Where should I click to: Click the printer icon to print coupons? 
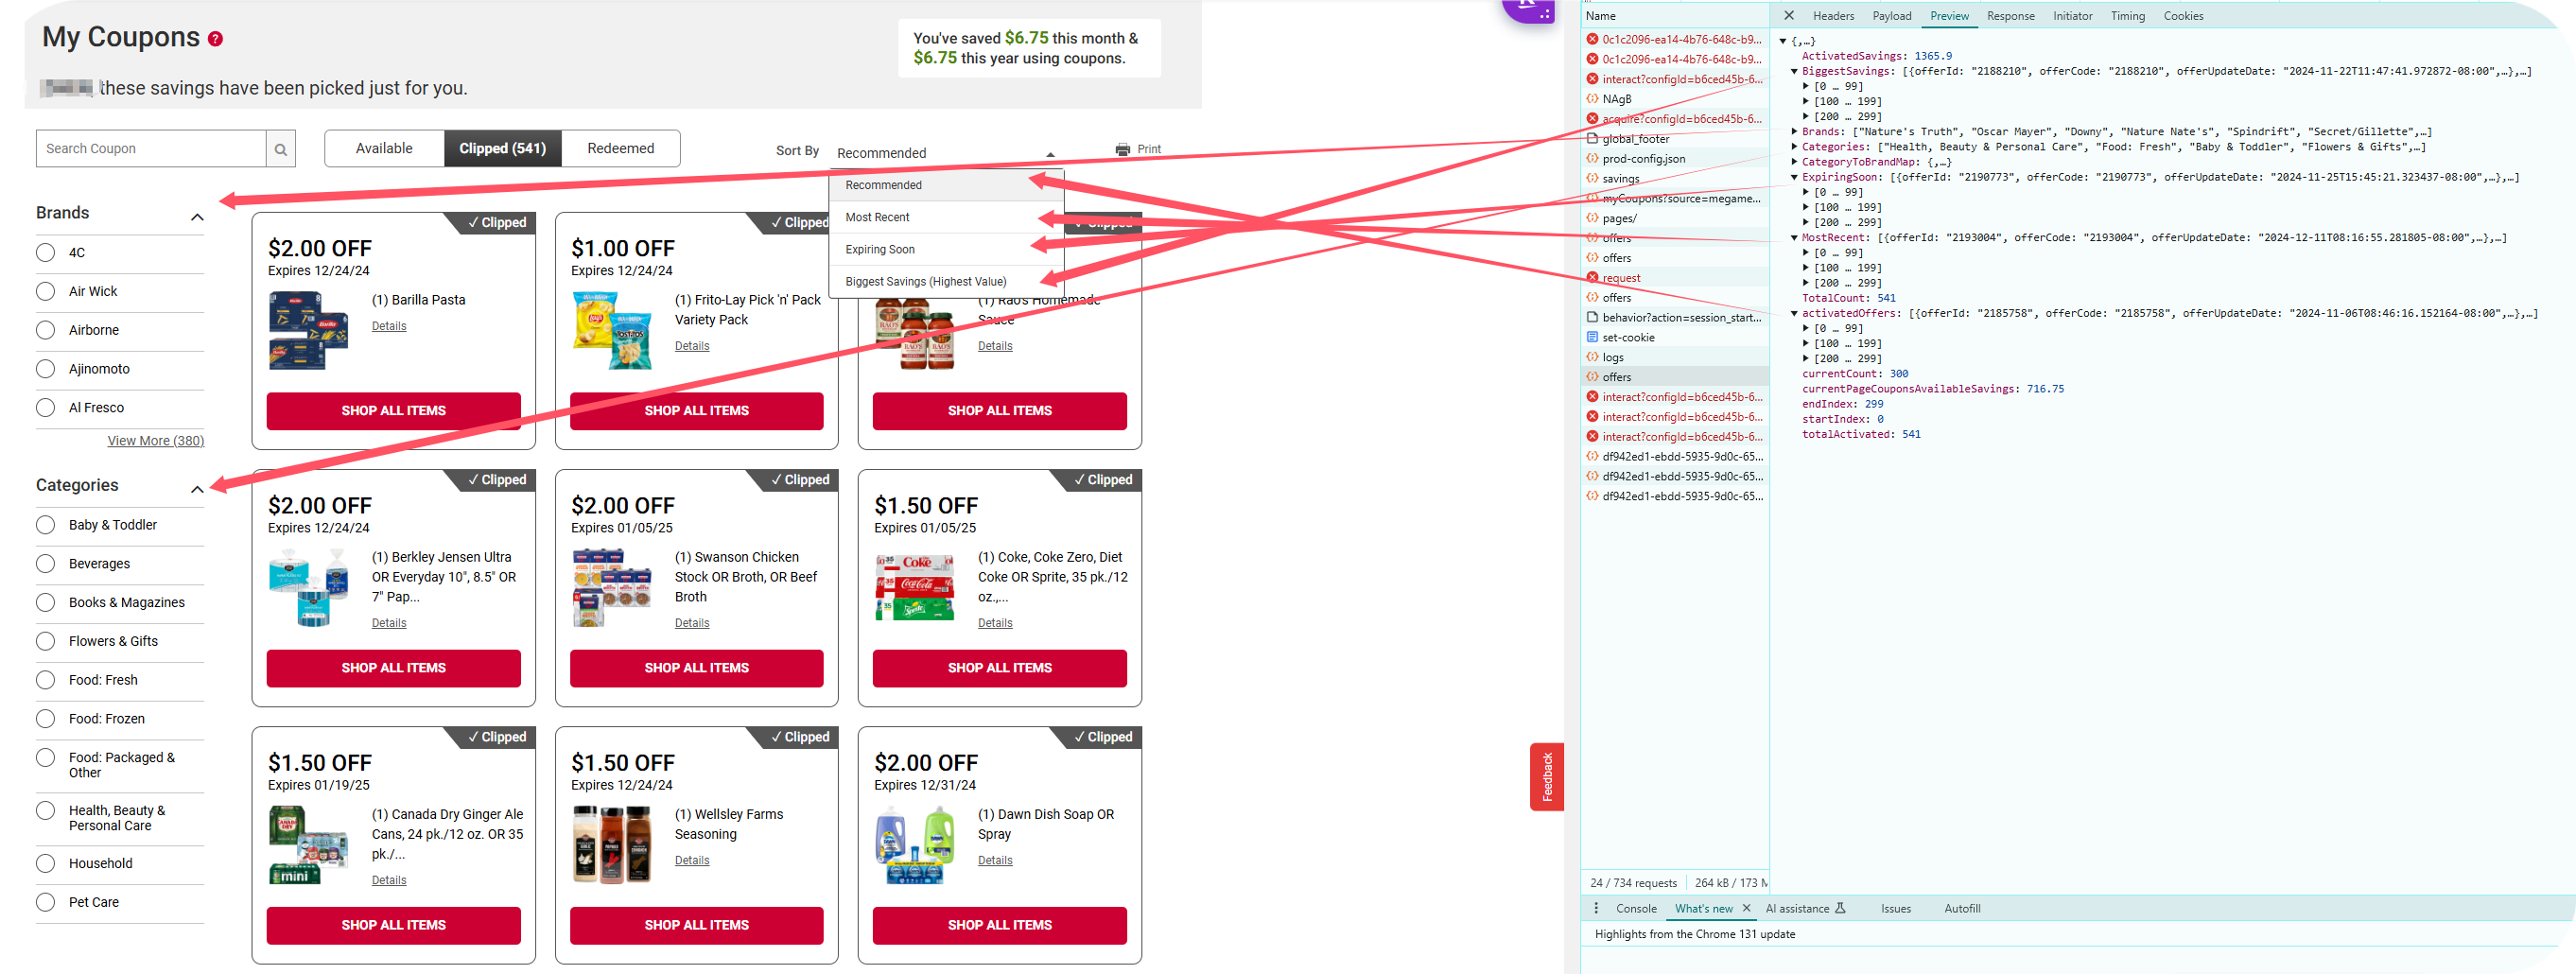[x=1122, y=150]
